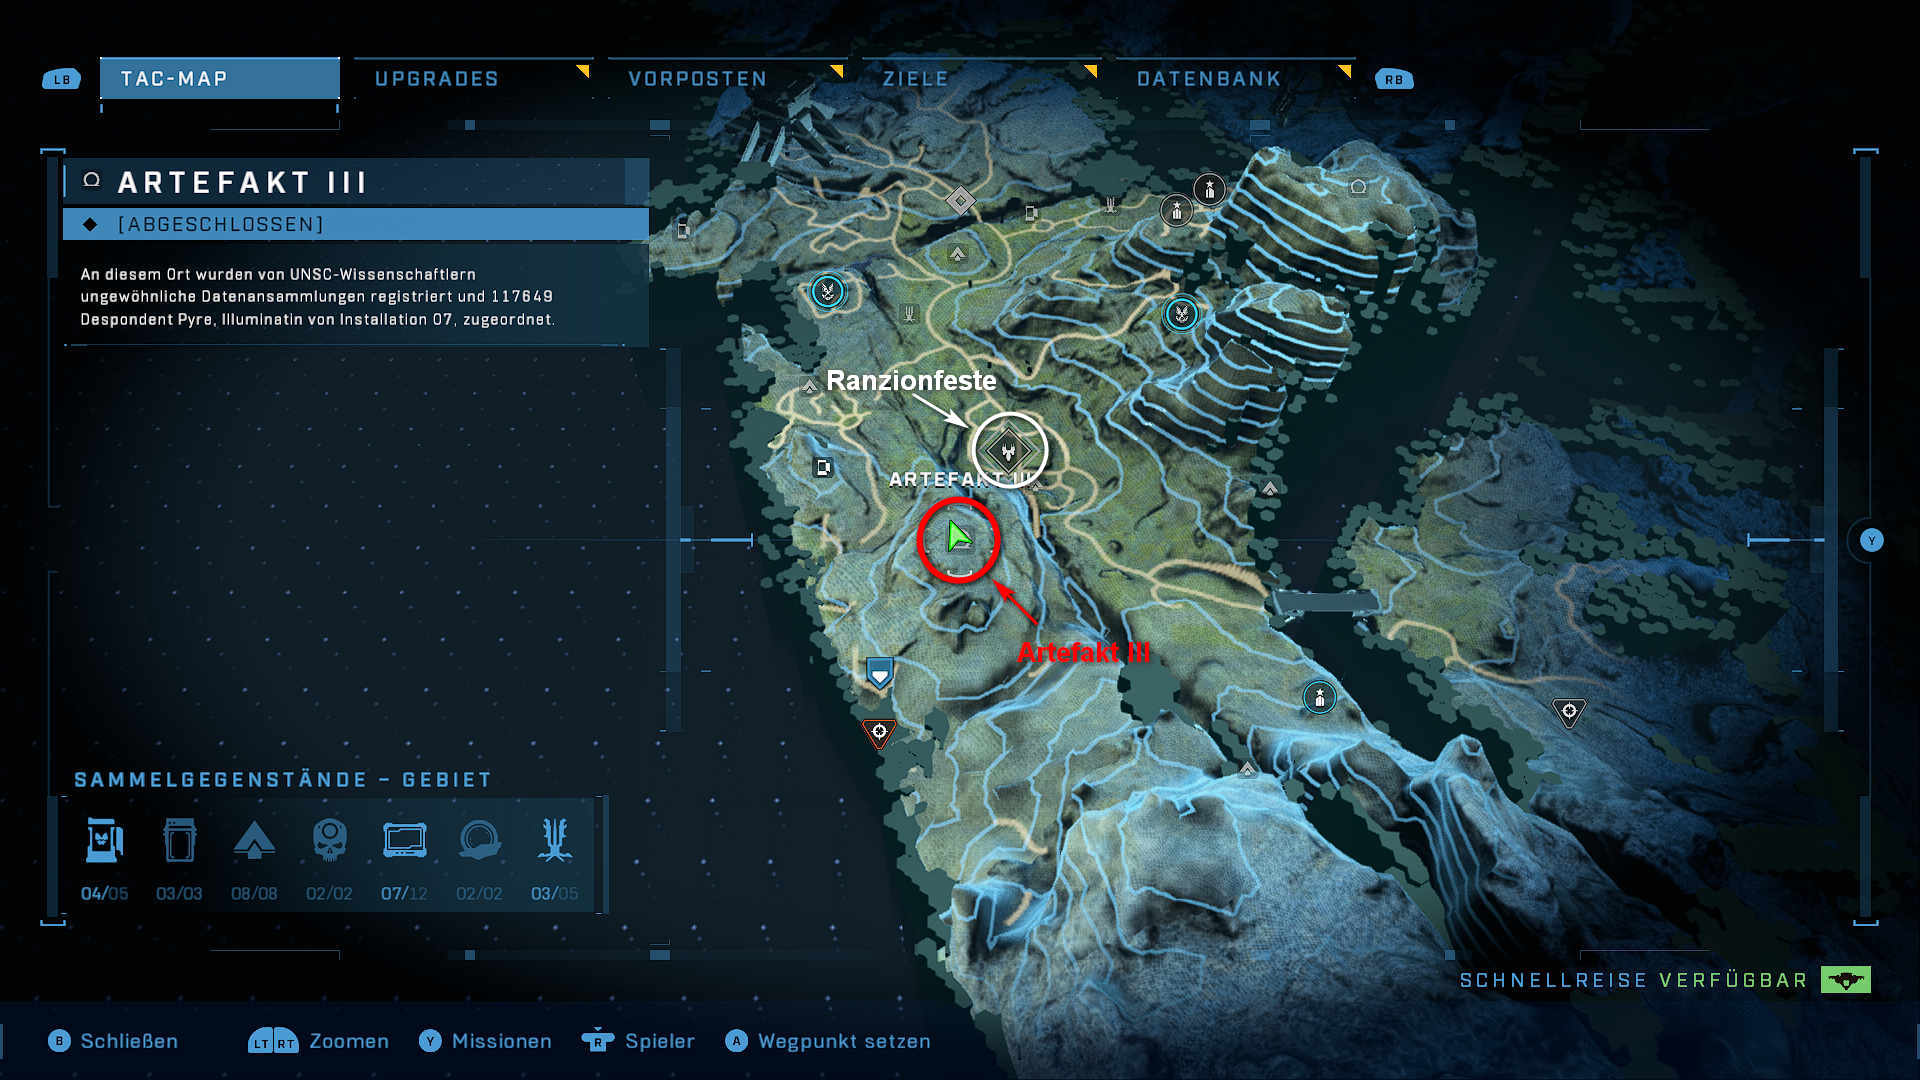Click the Missionen button prompt
The image size is (1920, 1080).
[x=485, y=1041]
